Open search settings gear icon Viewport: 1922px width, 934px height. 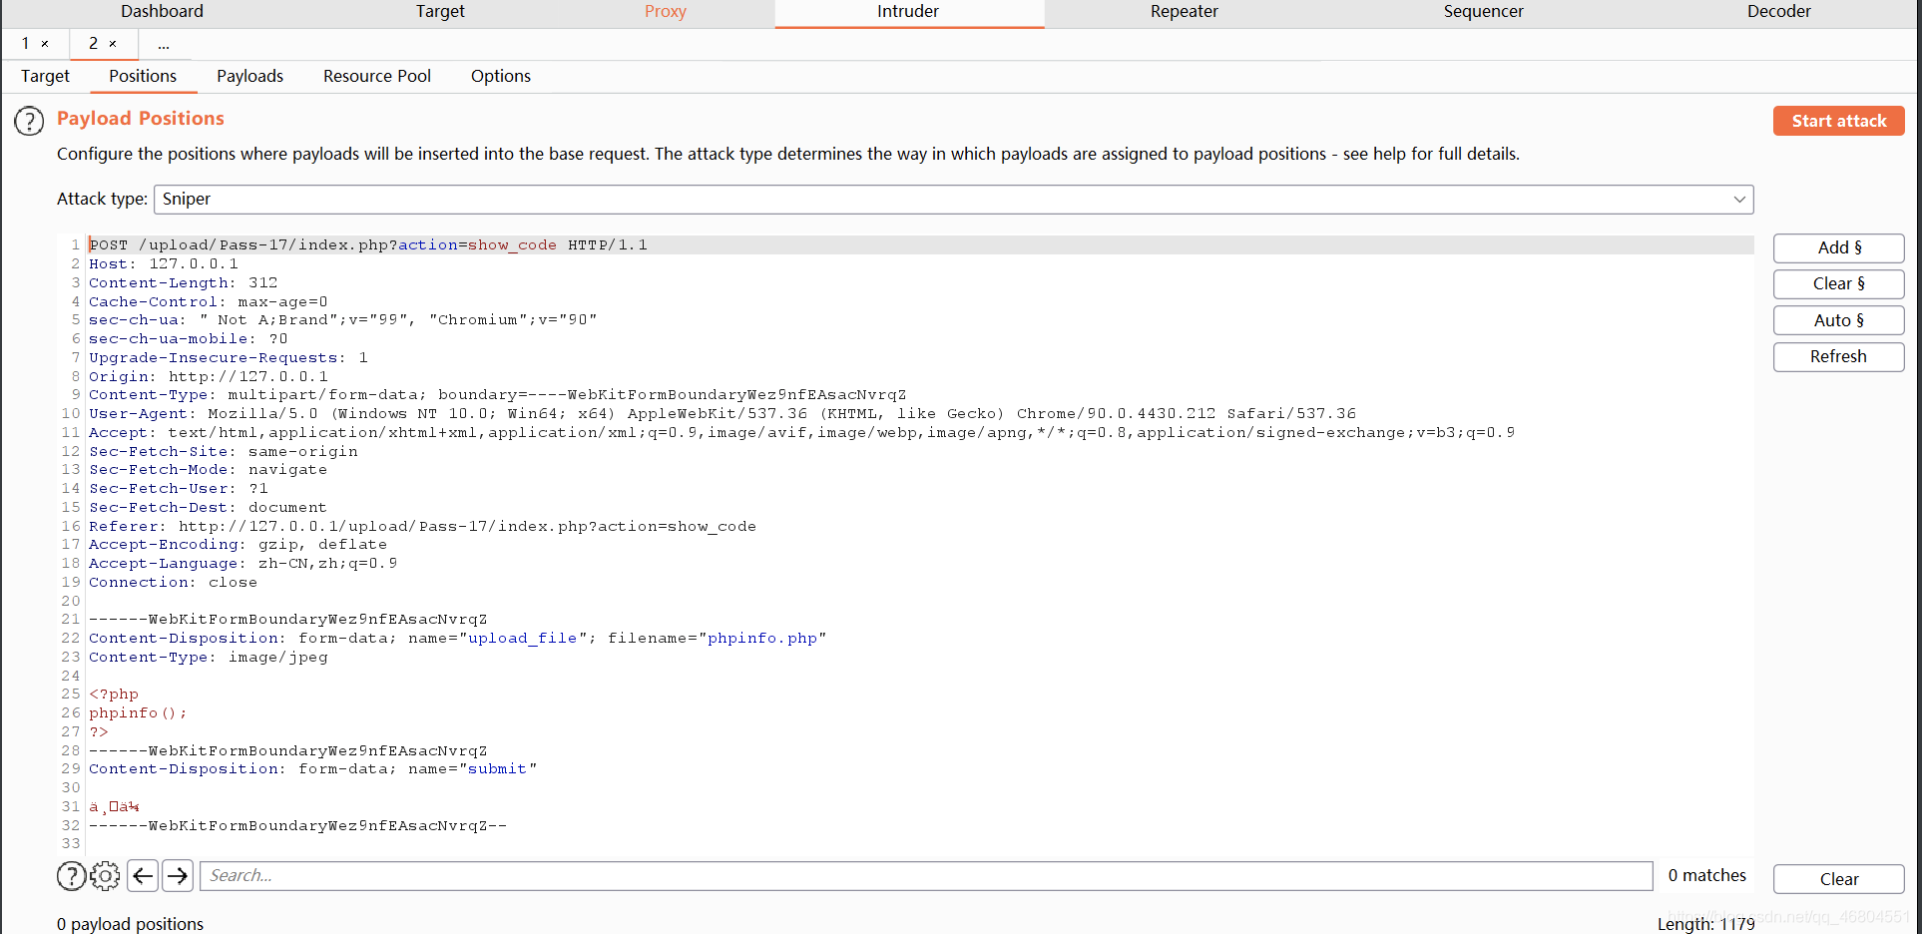105,876
